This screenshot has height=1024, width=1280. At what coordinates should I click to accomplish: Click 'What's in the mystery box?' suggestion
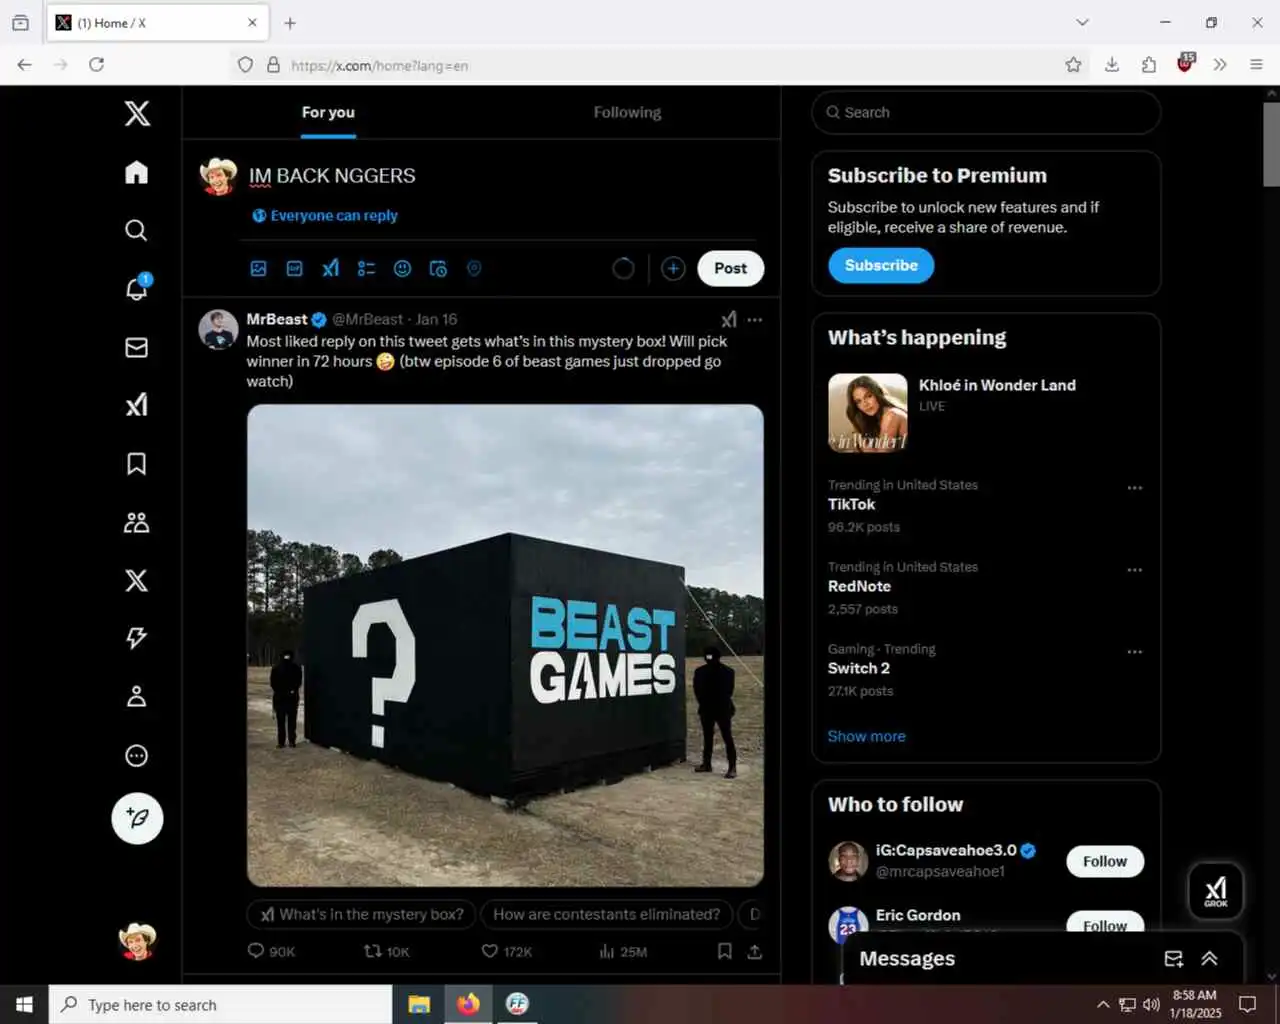pyautogui.click(x=362, y=914)
